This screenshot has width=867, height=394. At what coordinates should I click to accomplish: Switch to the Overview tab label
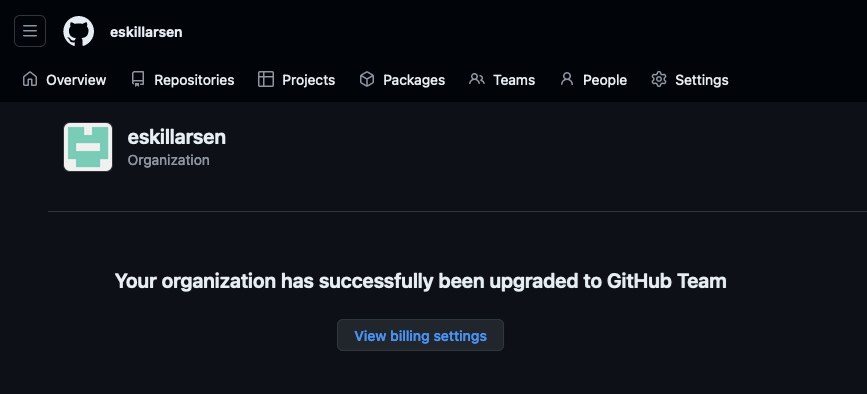tap(76, 80)
